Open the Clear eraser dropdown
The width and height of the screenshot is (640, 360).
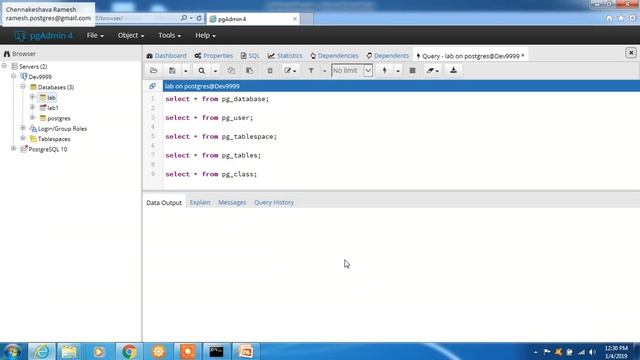pos(432,71)
